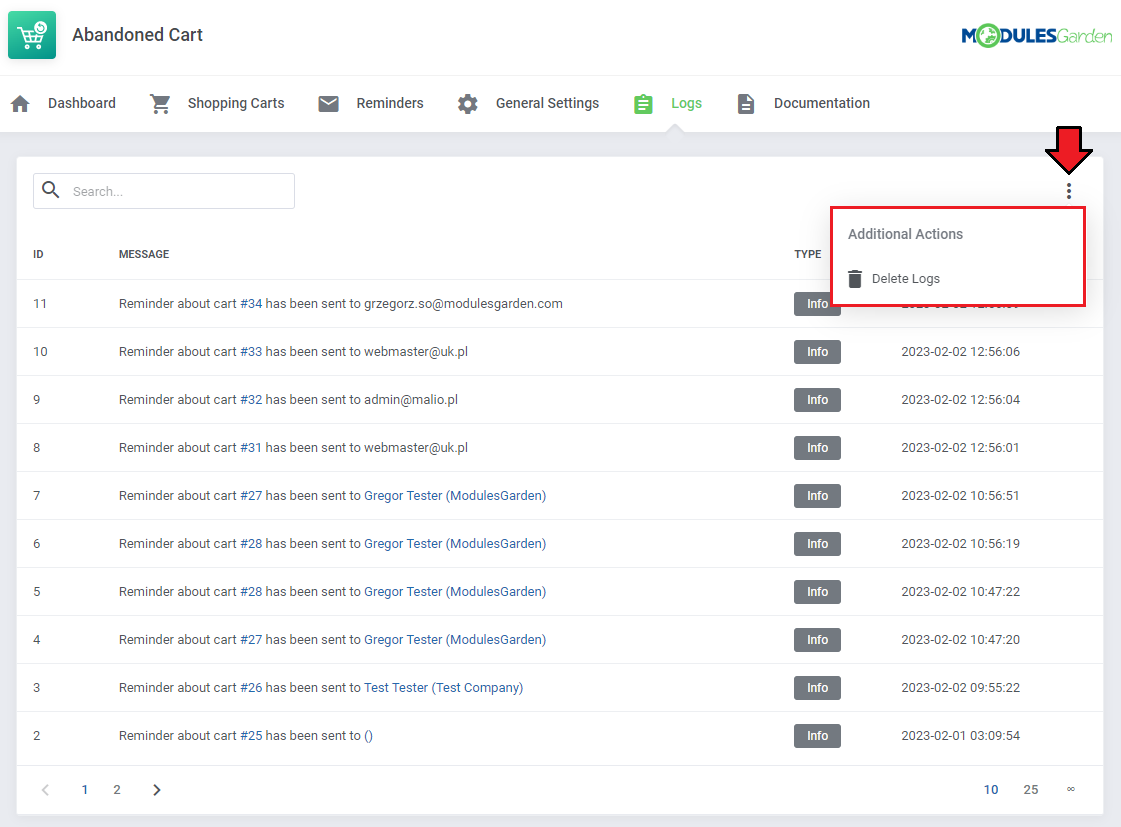
Task: Click Info badge for log 8
Action: [x=817, y=447]
